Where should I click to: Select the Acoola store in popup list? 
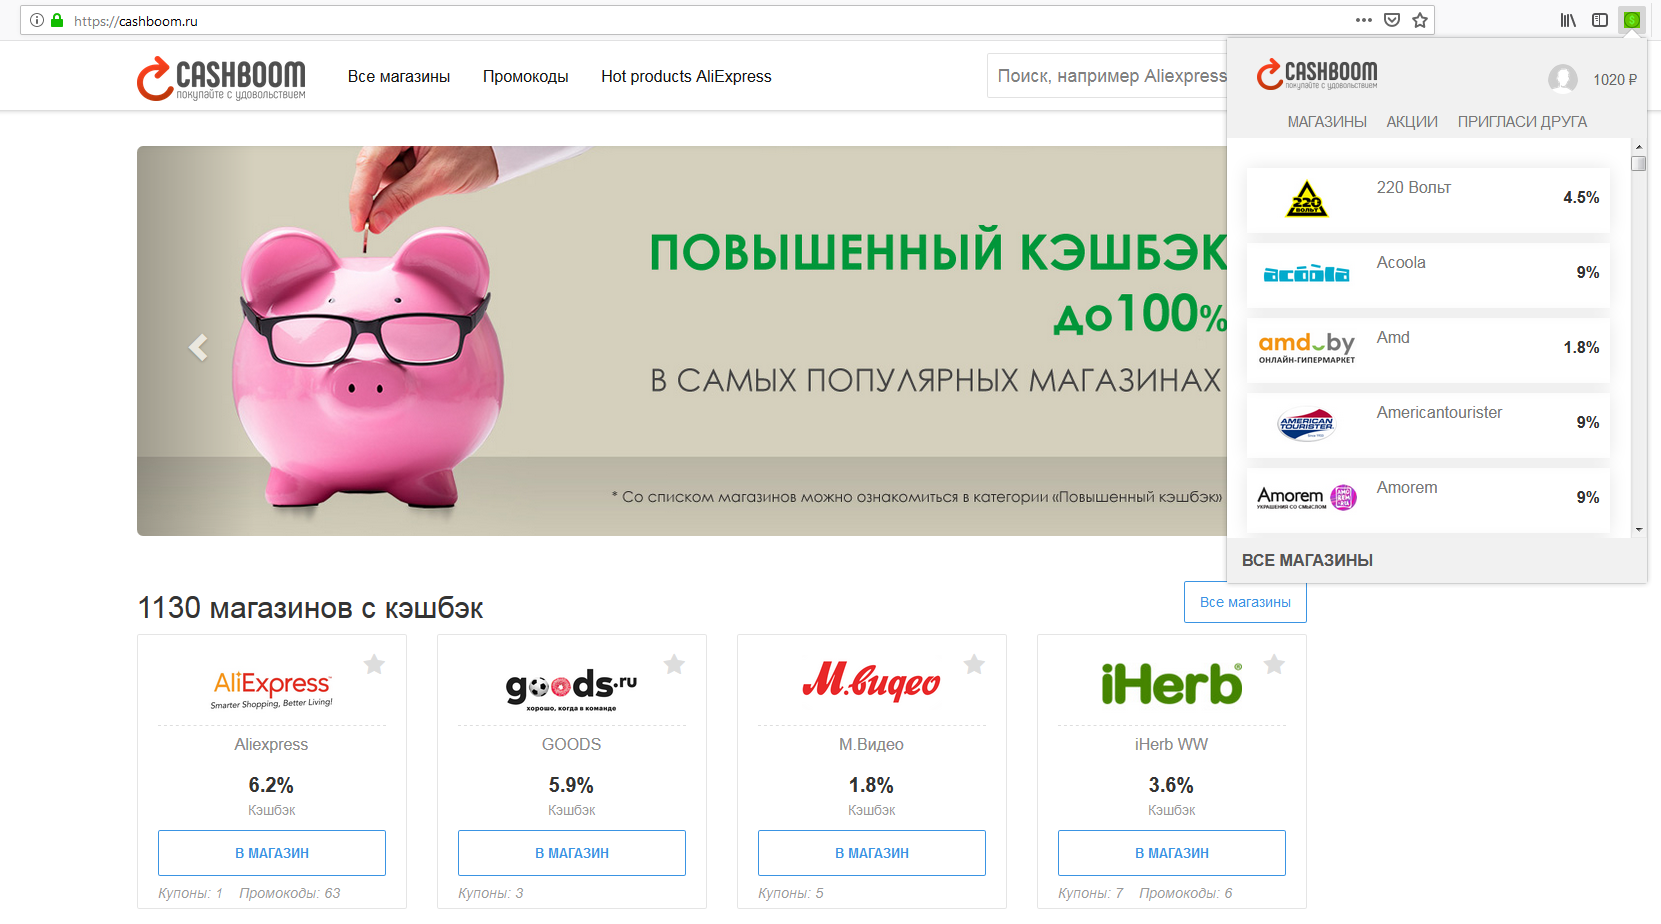click(x=1428, y=274)
